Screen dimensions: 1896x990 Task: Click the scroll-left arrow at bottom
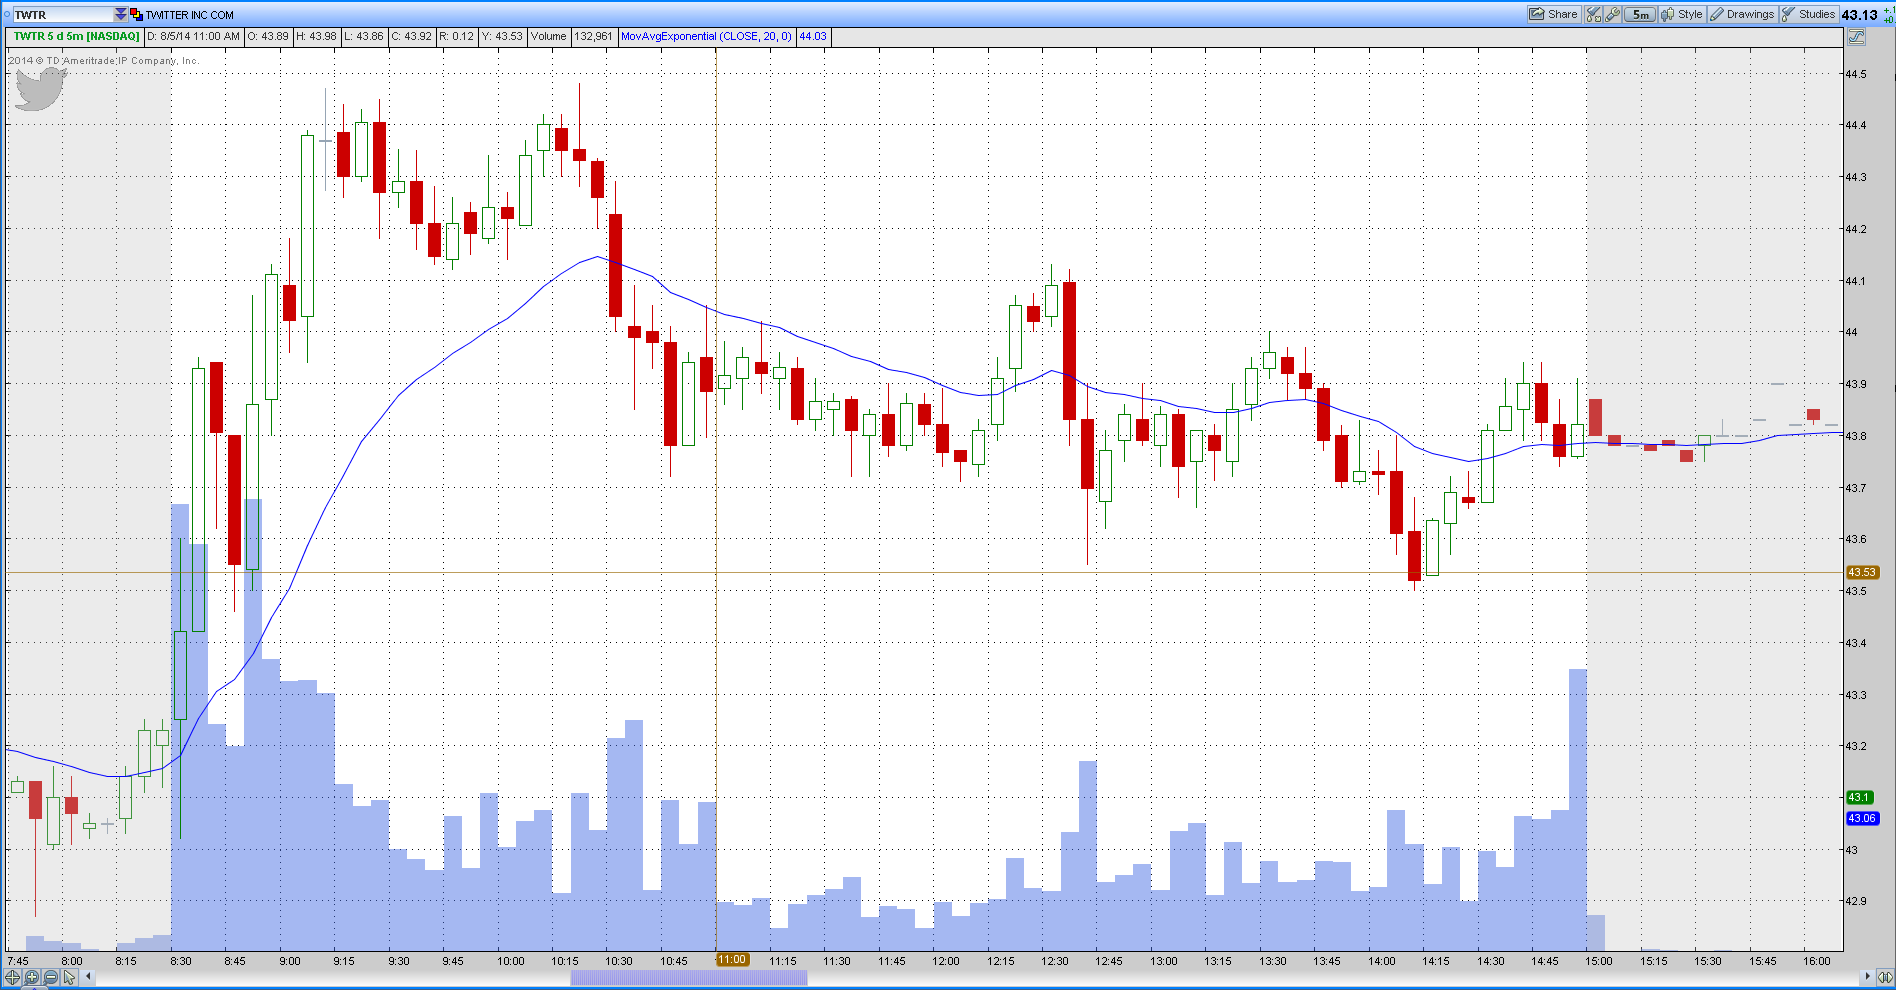click(x=88, y=977)
